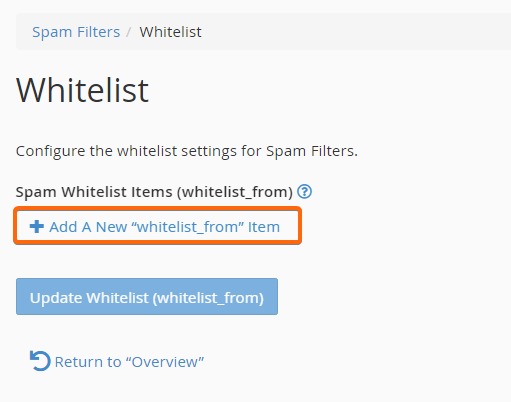Viewport: 511px width, 402px height.
Task: Click Update Whitelist (whitelist_from) button
Action: coord(147,297)
